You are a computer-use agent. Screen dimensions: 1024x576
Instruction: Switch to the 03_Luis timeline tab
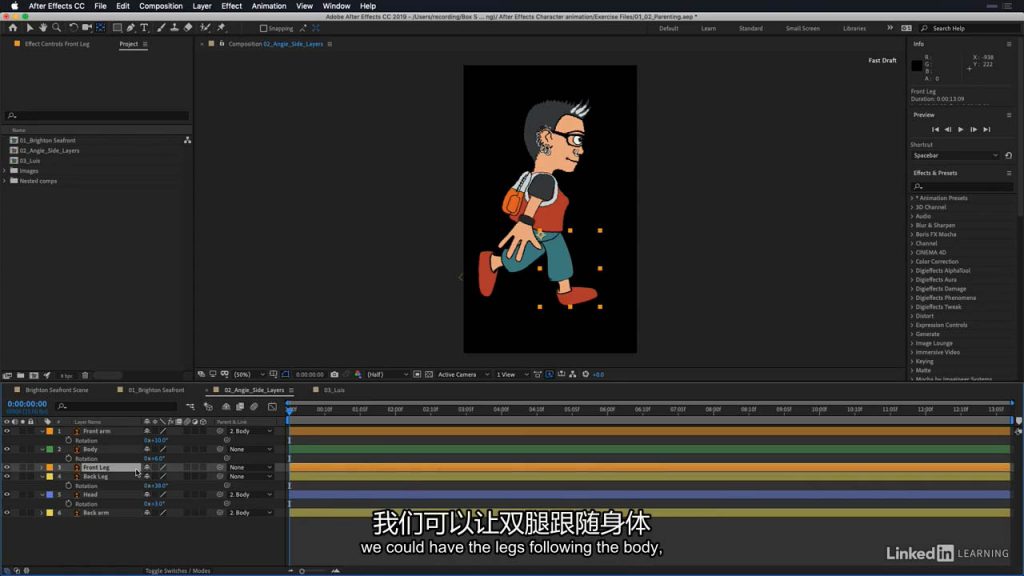pyautogui.click(x=334, y=390)
